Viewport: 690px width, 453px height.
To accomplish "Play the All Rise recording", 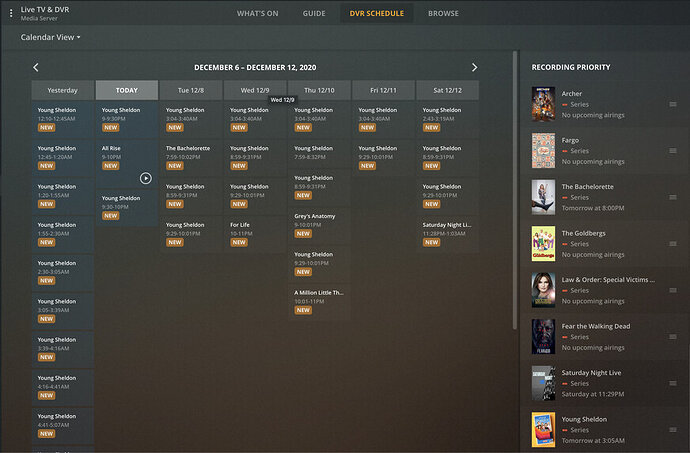I will (146, 178).
